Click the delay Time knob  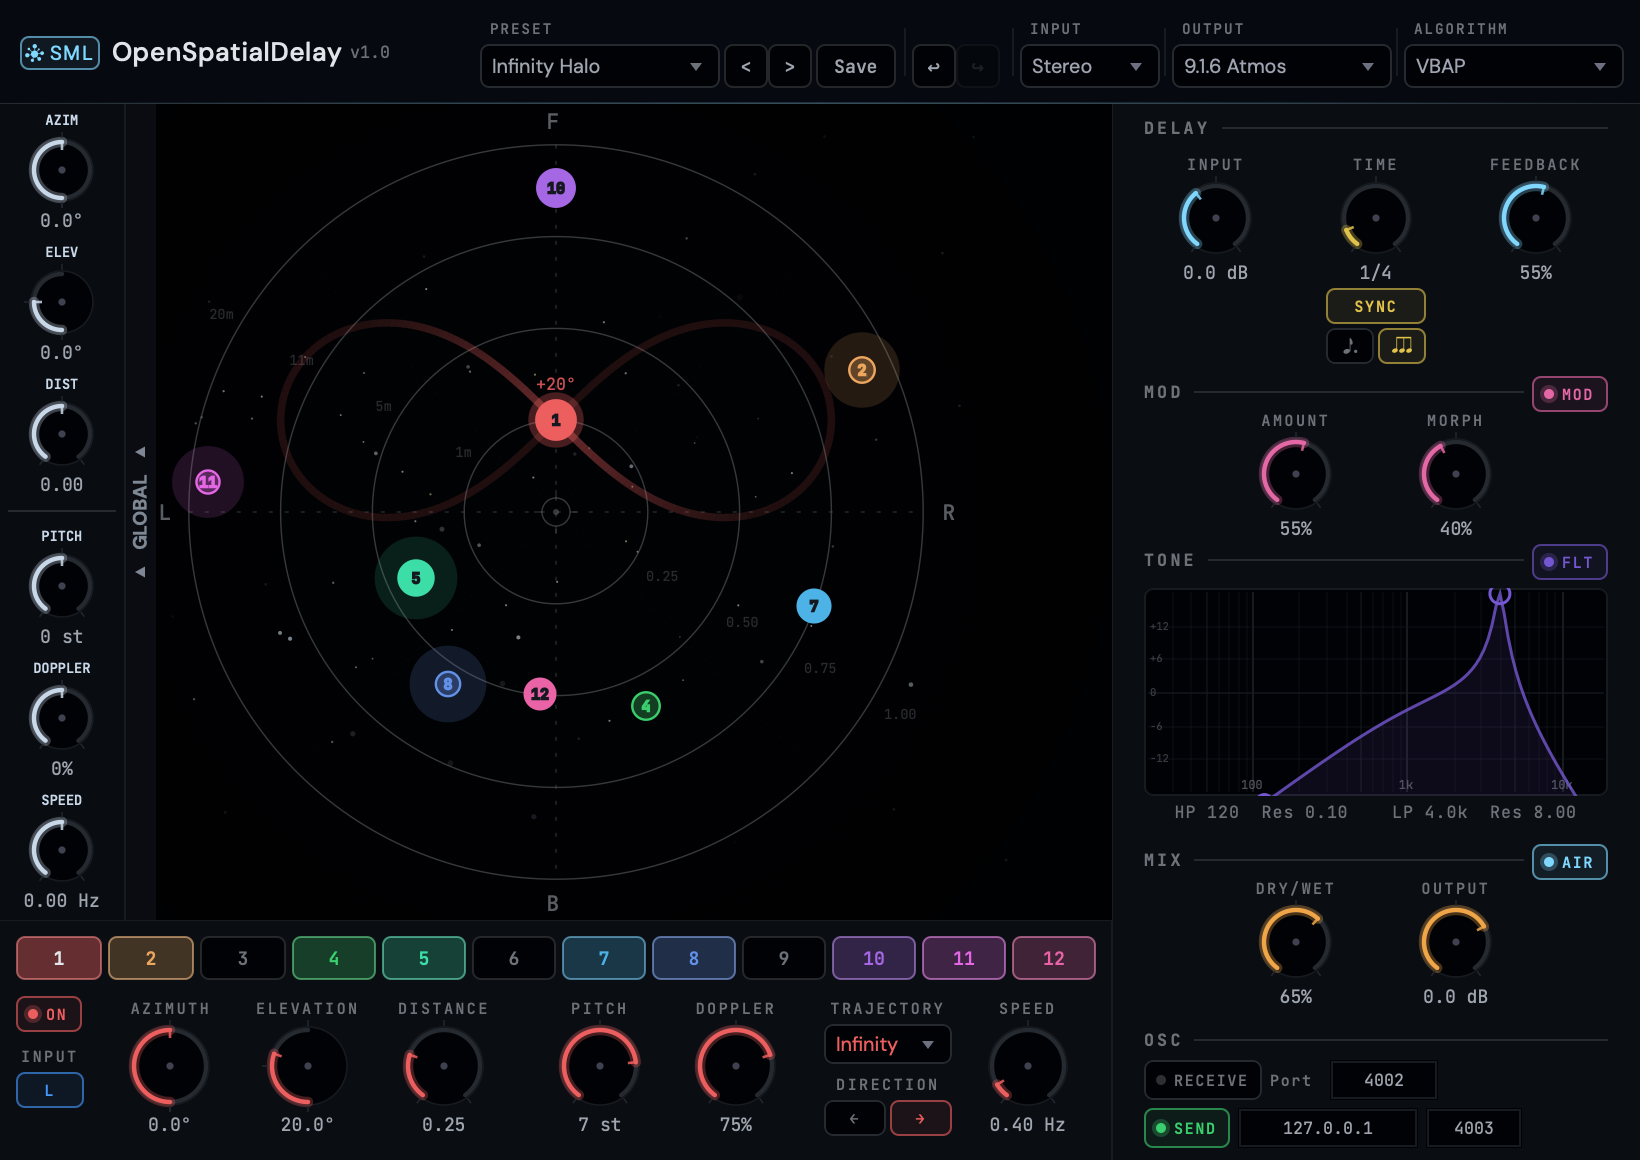[x=1376, y=218]
